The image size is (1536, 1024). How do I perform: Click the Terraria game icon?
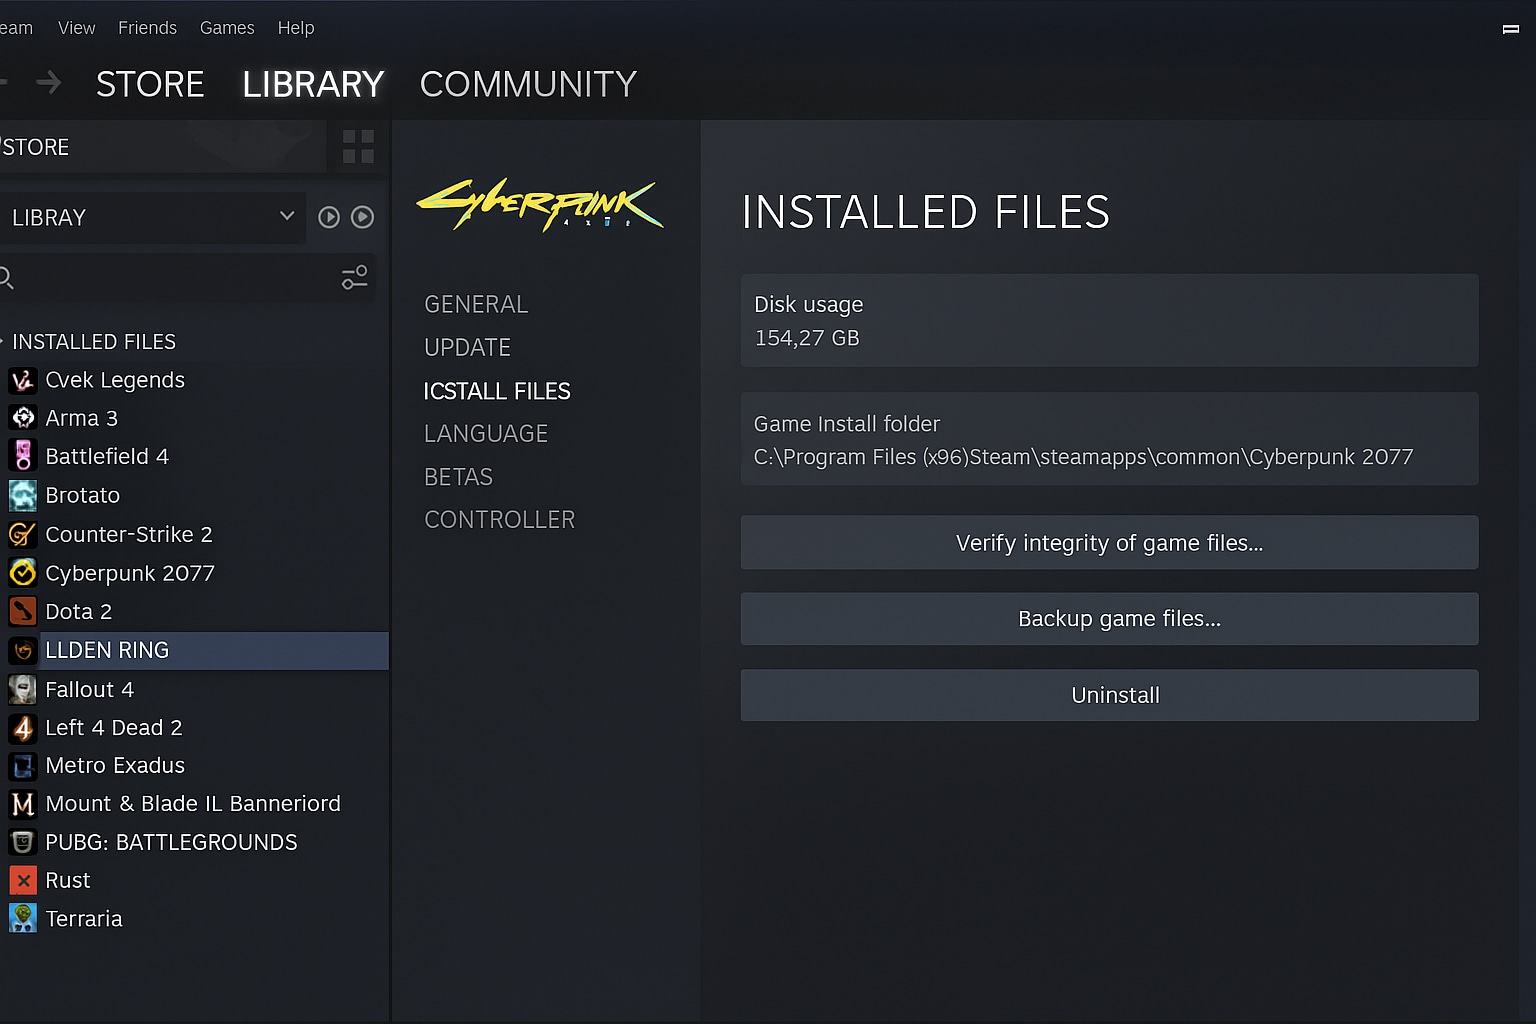pos(22,918)
